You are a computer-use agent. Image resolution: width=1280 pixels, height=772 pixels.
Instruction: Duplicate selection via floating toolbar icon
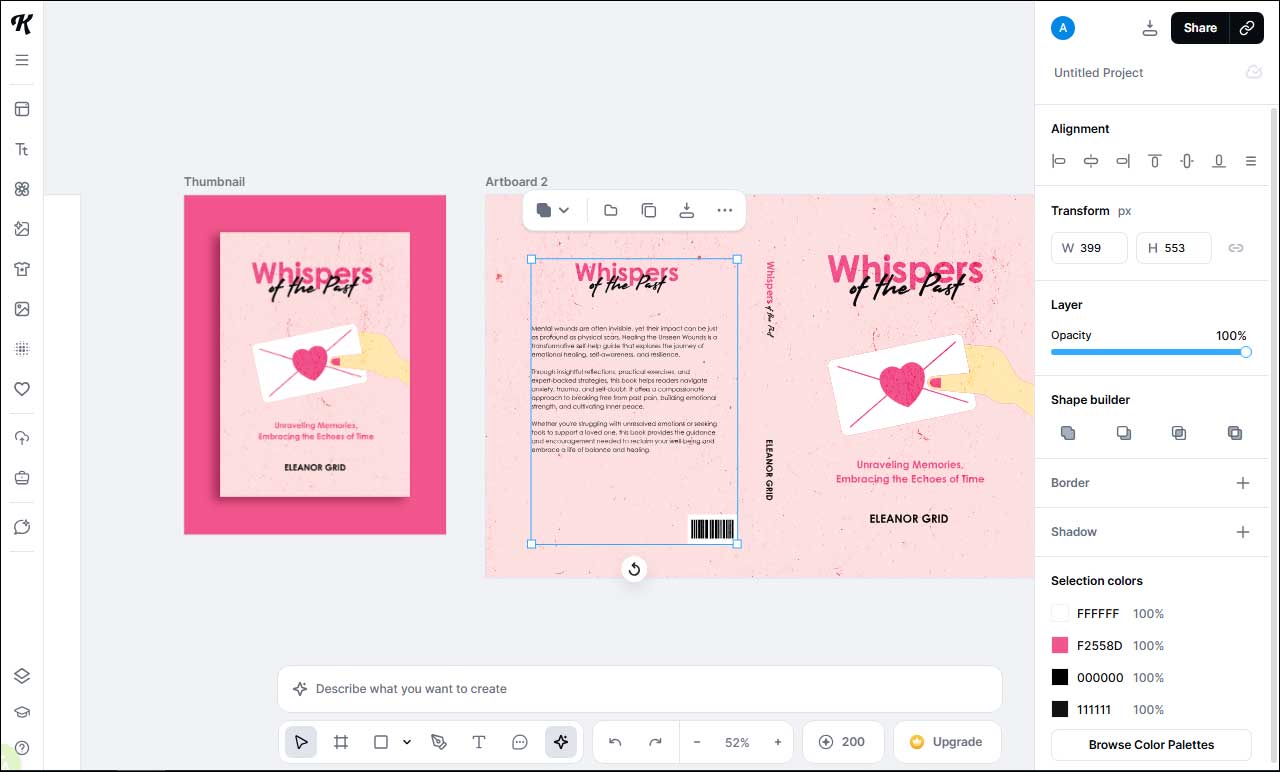[x=648, y=210]
